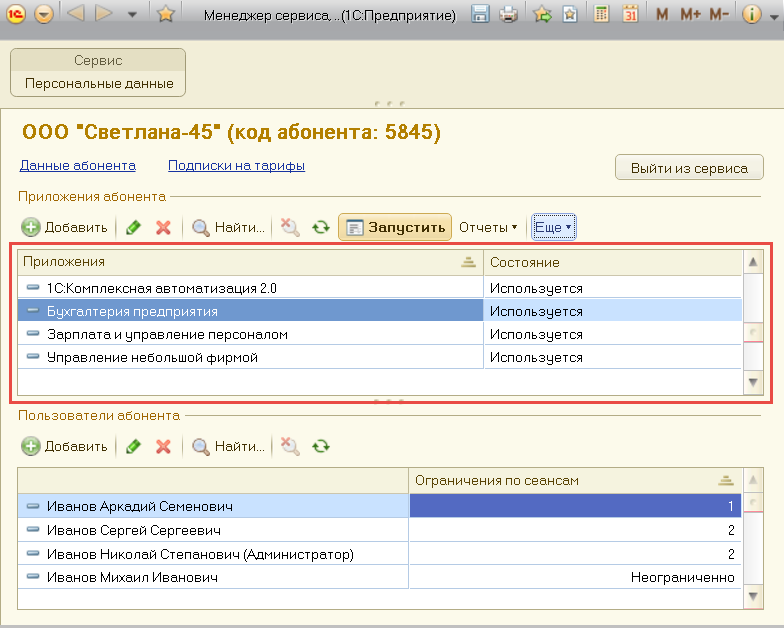Select Бухгалтерия предприятия row
This screenshot has width=784, height=628.
pos(250,311)
